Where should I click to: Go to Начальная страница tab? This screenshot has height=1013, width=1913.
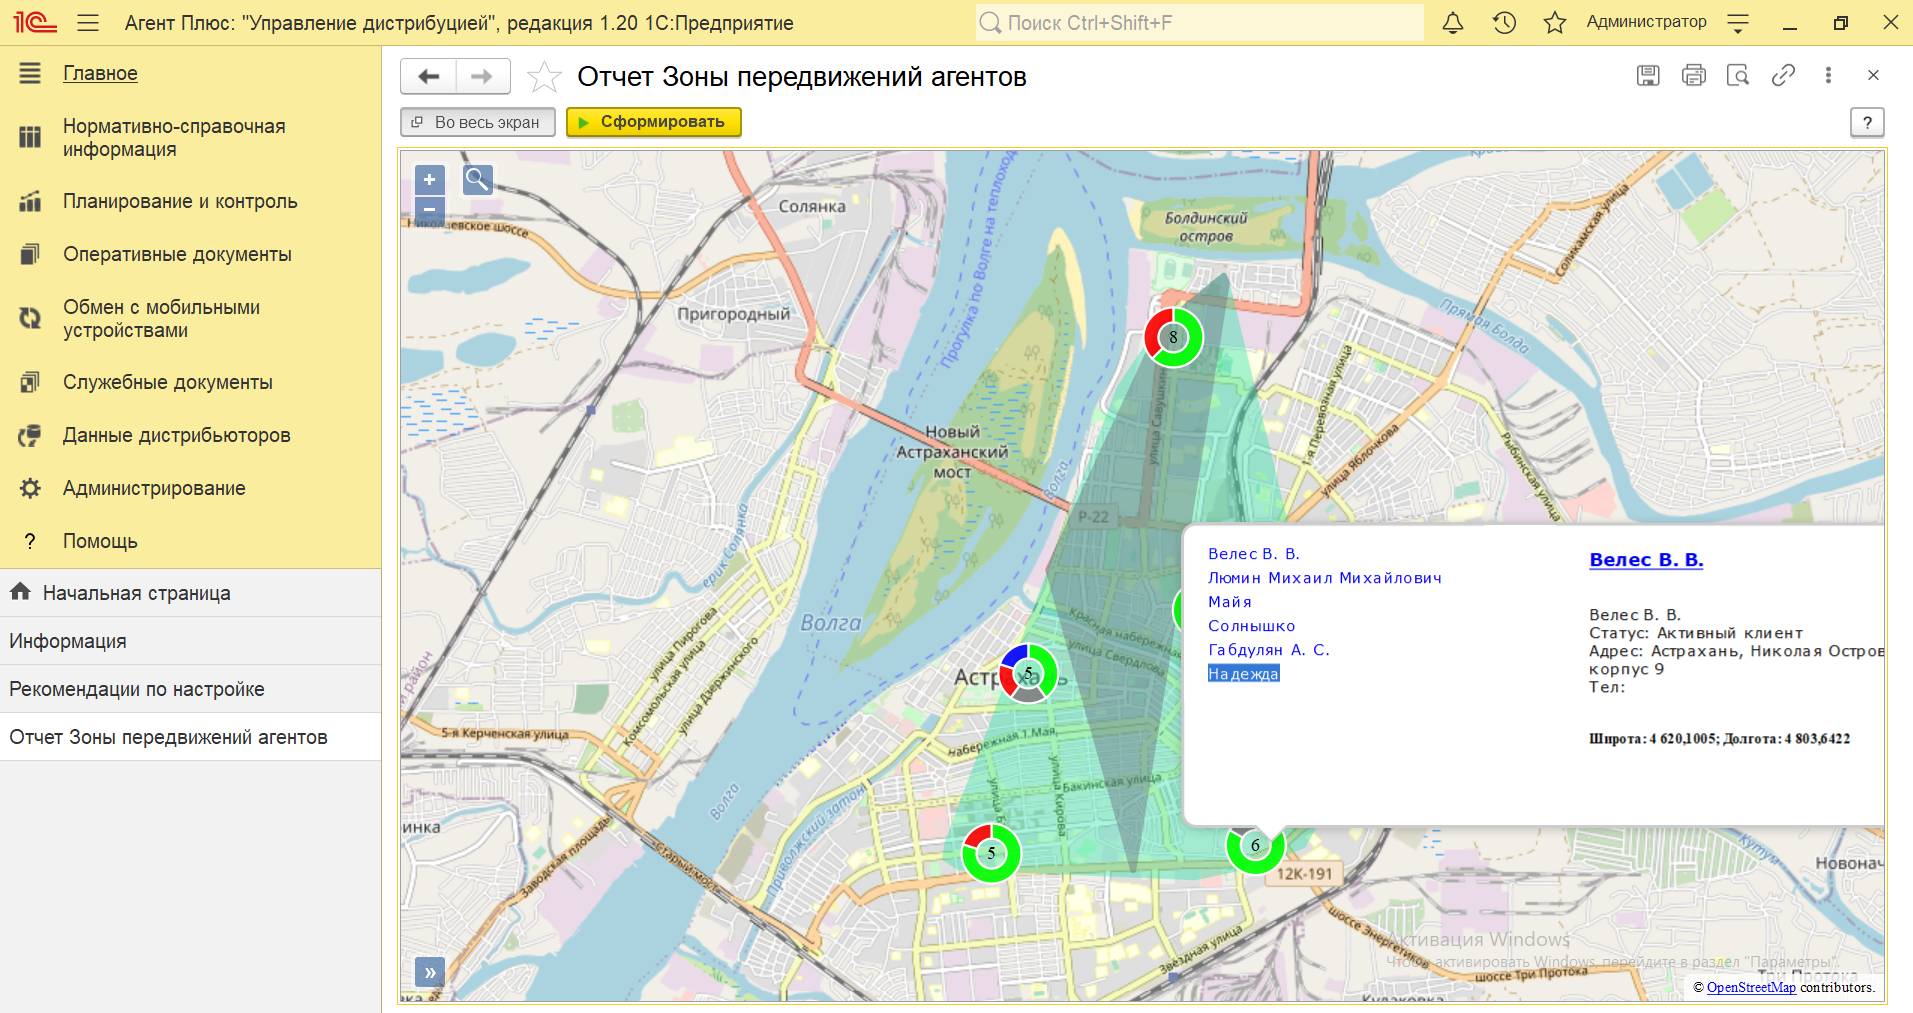(190, 593)
